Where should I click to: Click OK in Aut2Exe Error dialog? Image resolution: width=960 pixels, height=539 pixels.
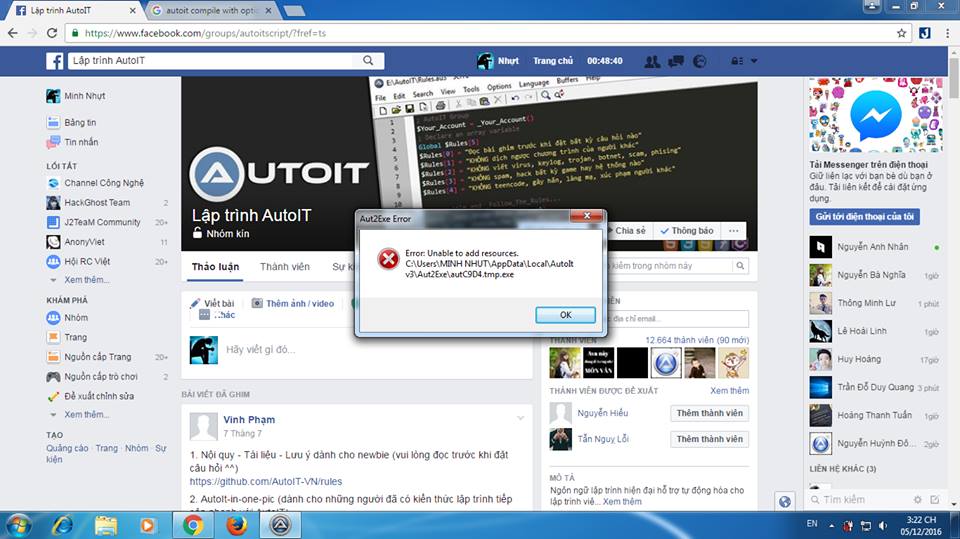pos(565,315)
